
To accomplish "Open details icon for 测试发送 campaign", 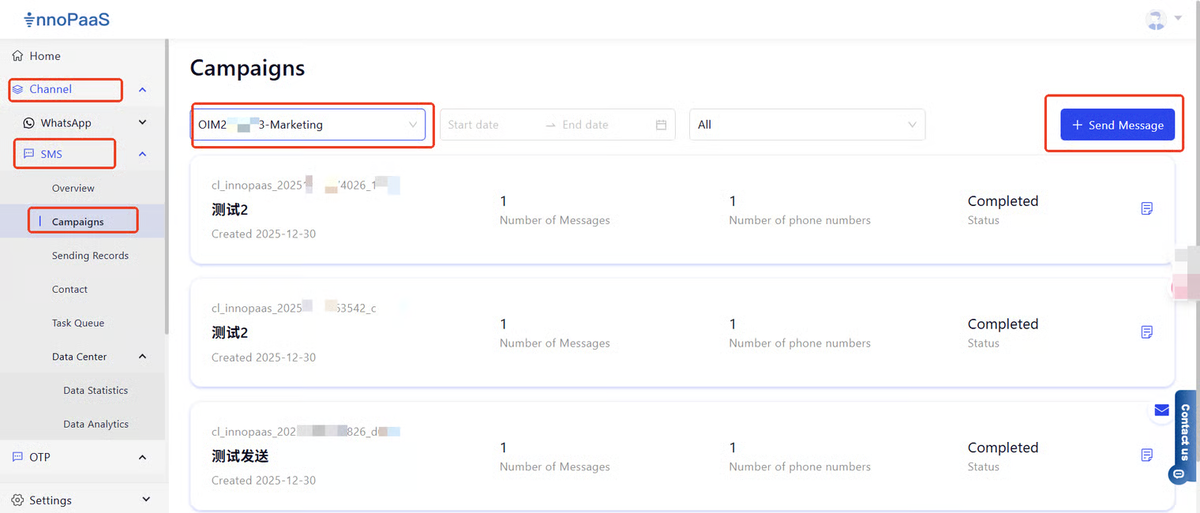I will point(1147,455).
